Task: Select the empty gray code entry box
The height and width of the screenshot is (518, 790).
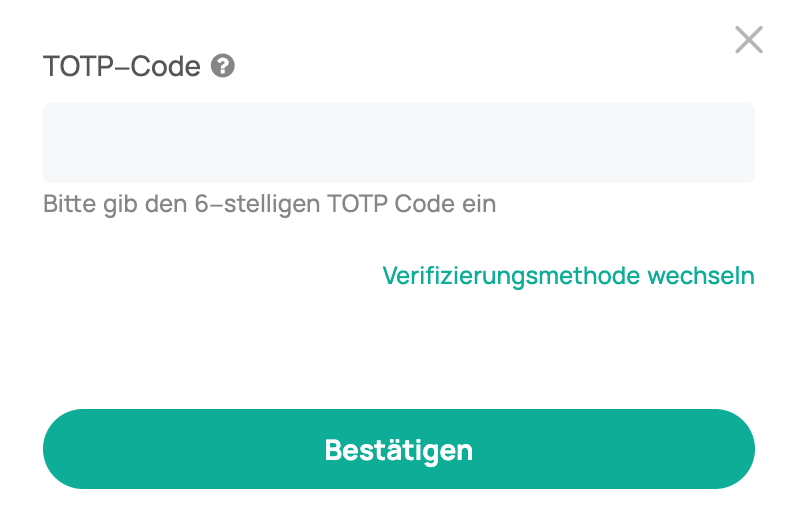Action: pyautogui.click(x=398, y=143)
